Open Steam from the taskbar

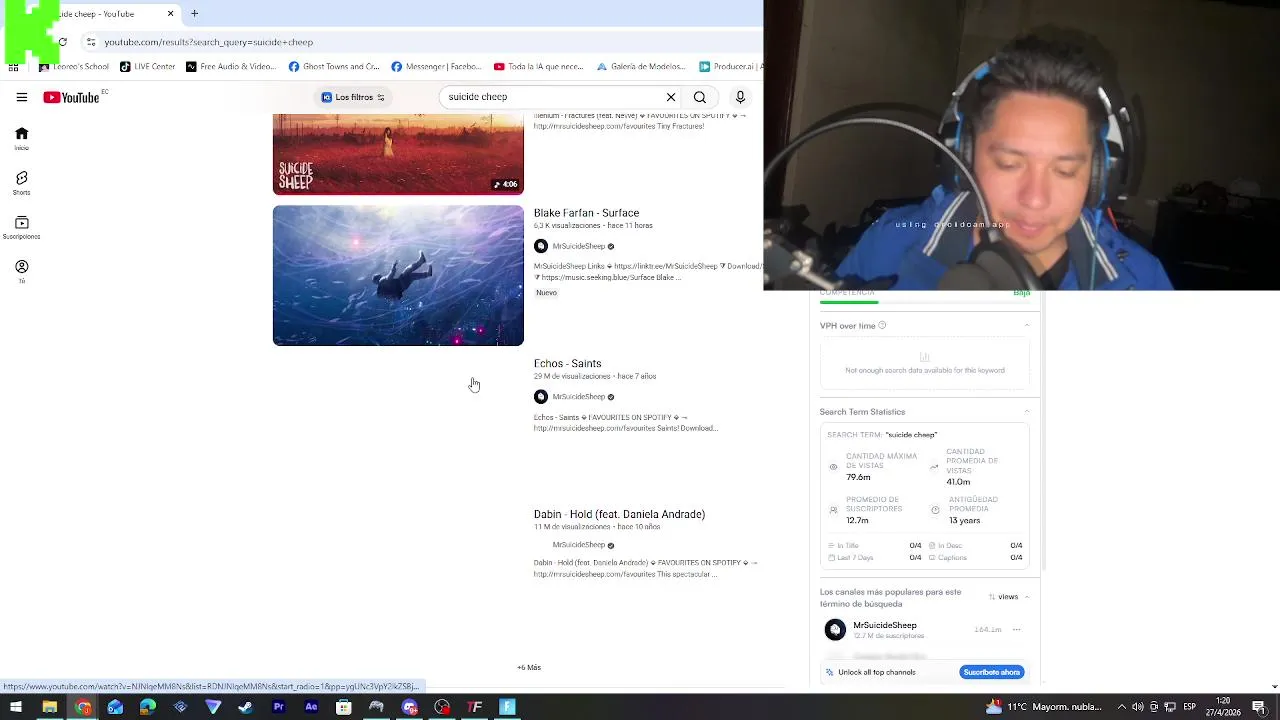pos(245,707)
